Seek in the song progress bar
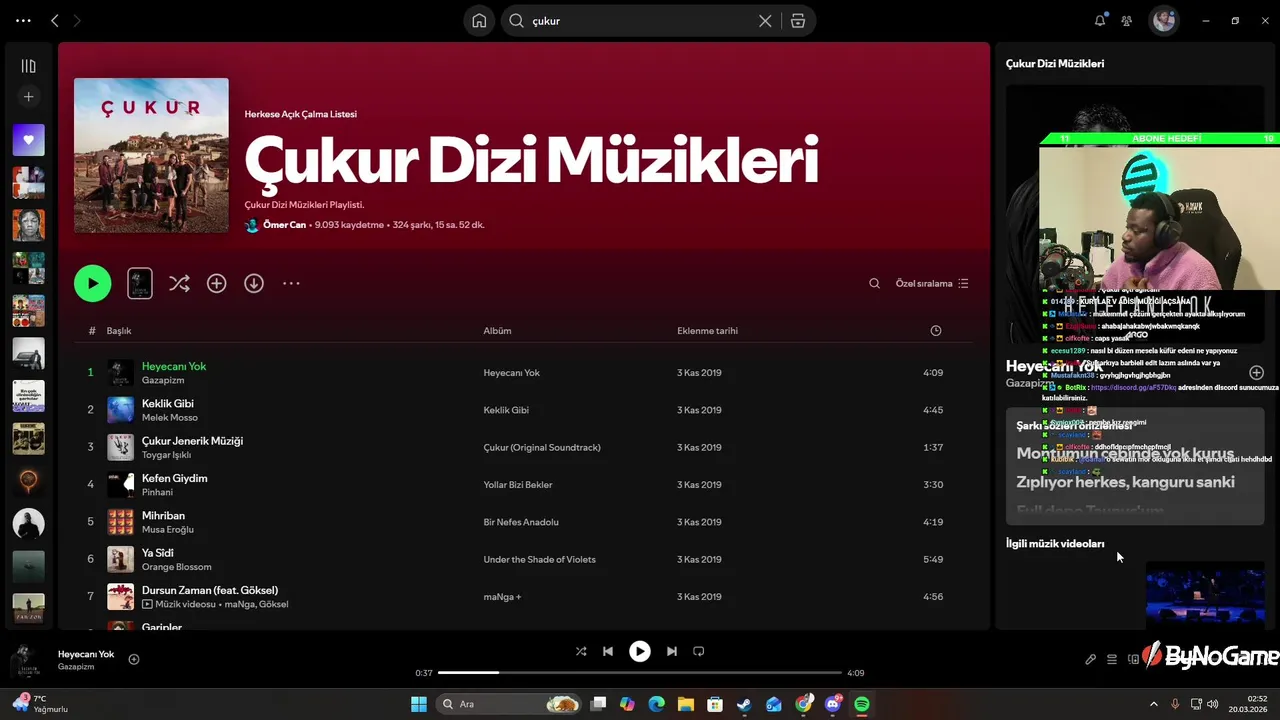 [x=640, y=673]
